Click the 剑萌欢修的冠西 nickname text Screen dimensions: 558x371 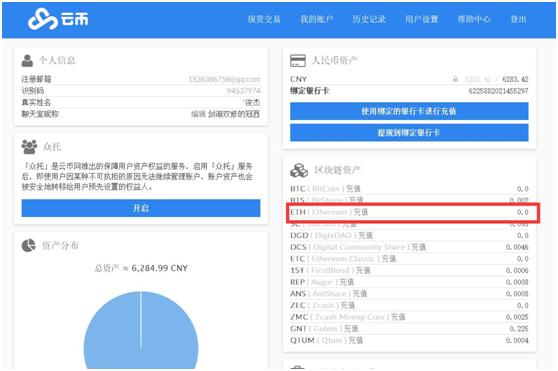(x=234, y=114)
